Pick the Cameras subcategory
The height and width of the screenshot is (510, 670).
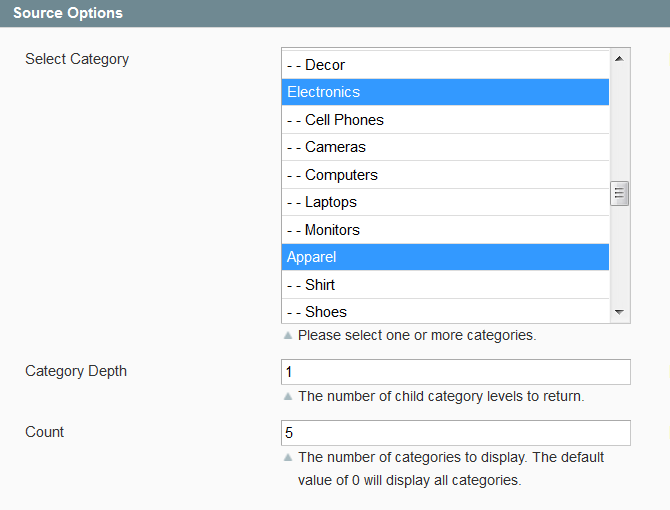445,147
